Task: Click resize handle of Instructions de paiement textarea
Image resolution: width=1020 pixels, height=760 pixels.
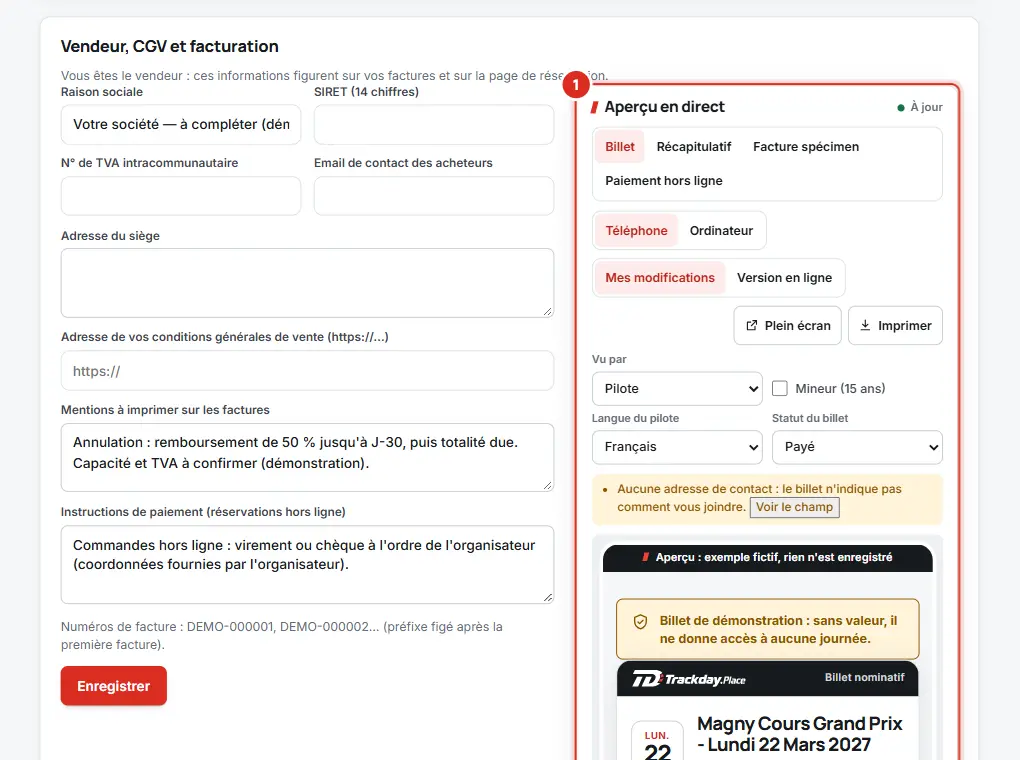Action: 548,598
